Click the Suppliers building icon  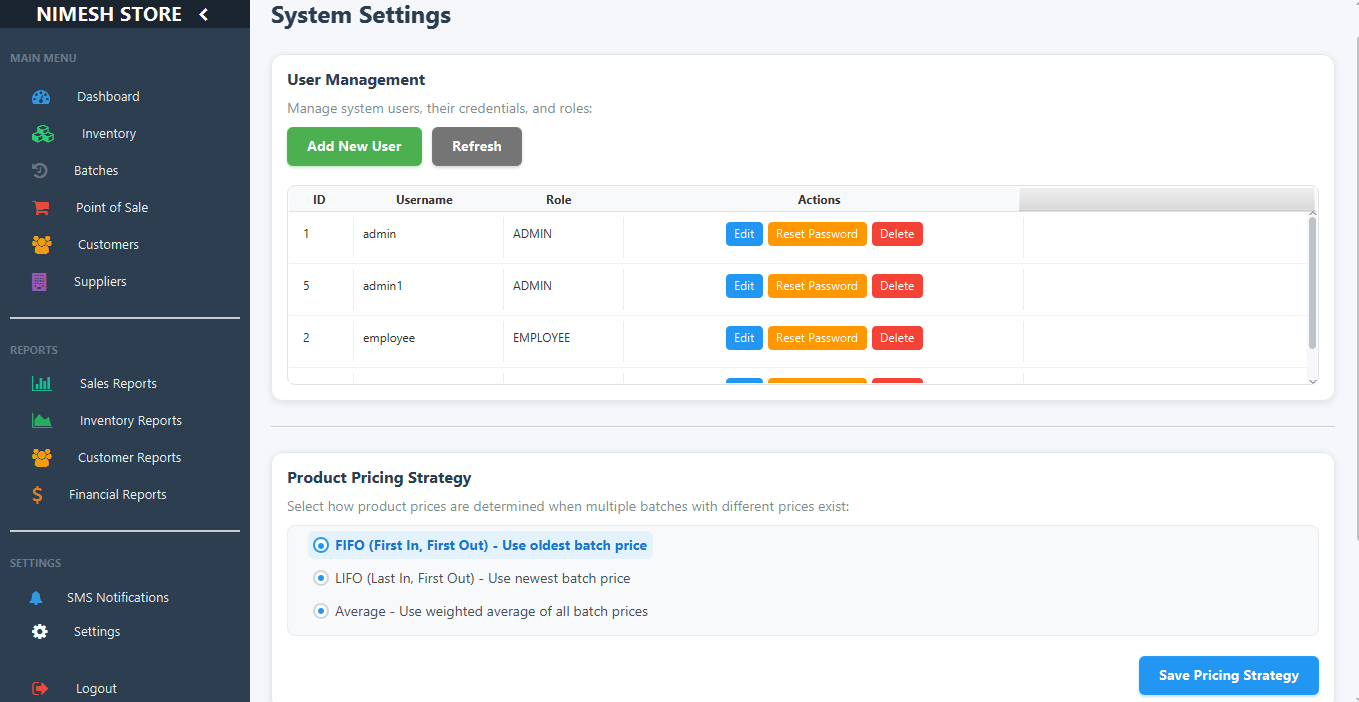[39, 282]
